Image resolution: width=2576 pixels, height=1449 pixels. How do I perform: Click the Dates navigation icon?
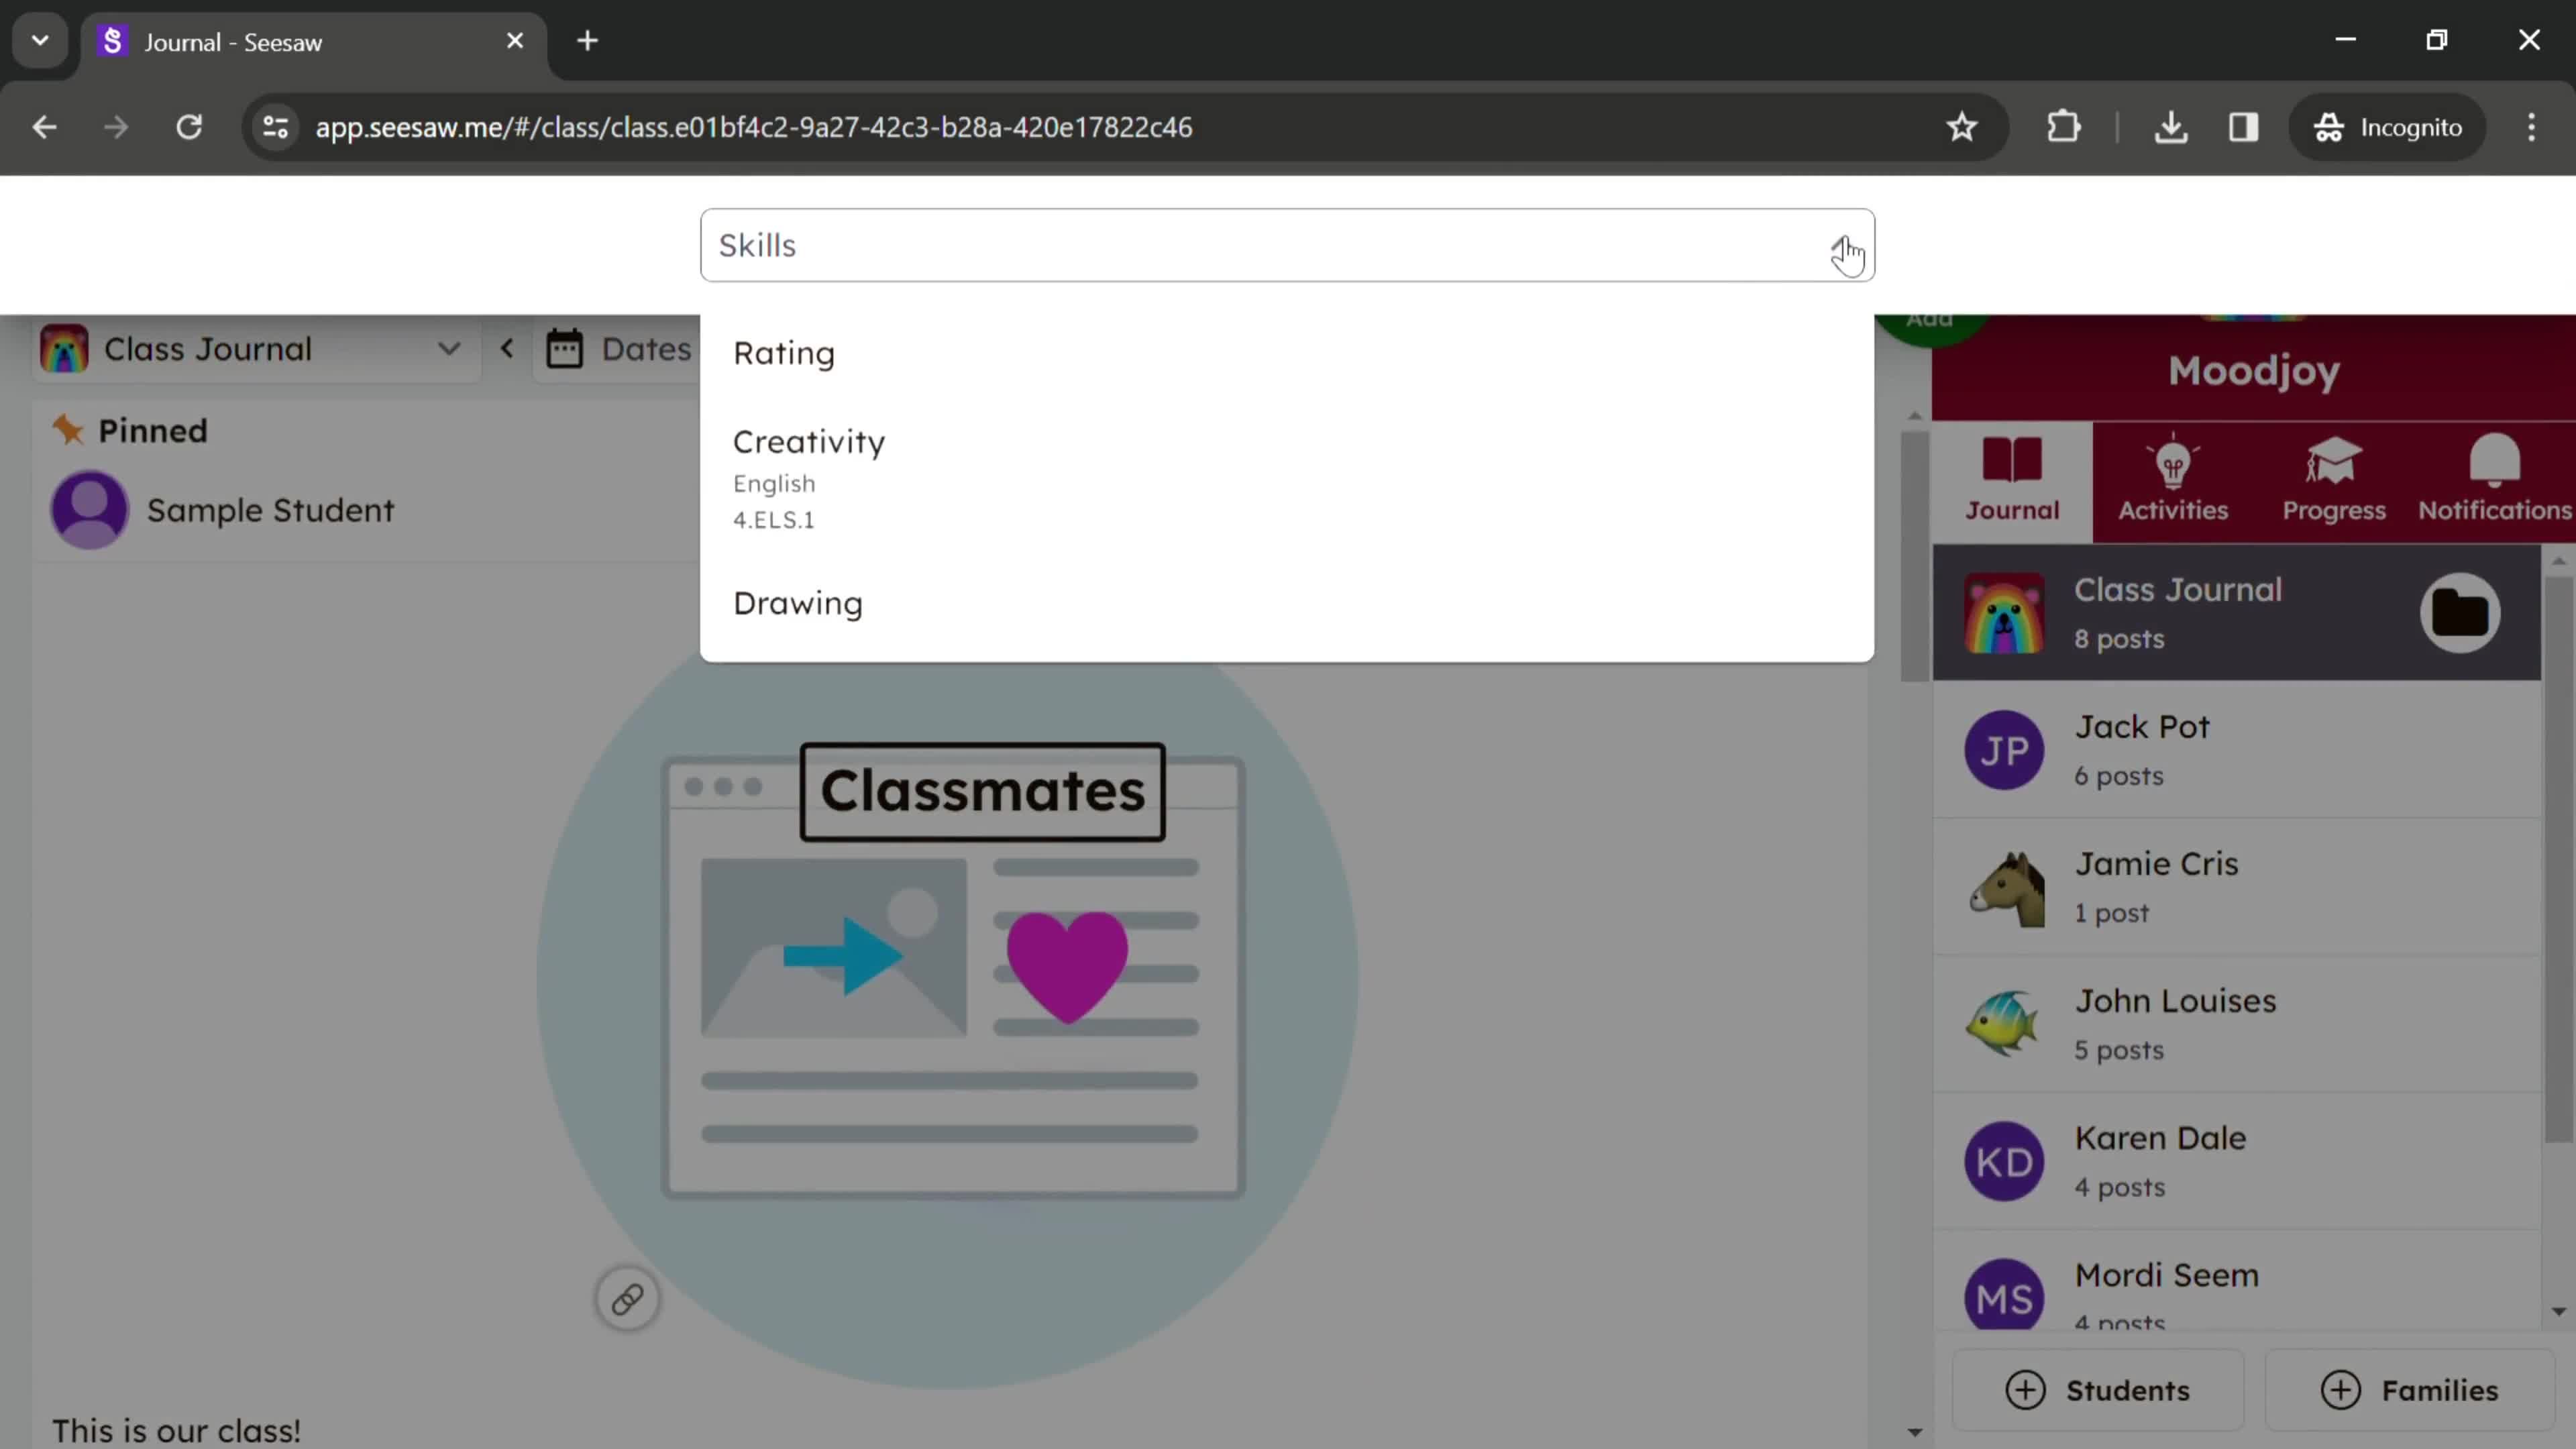coord(566,349)
